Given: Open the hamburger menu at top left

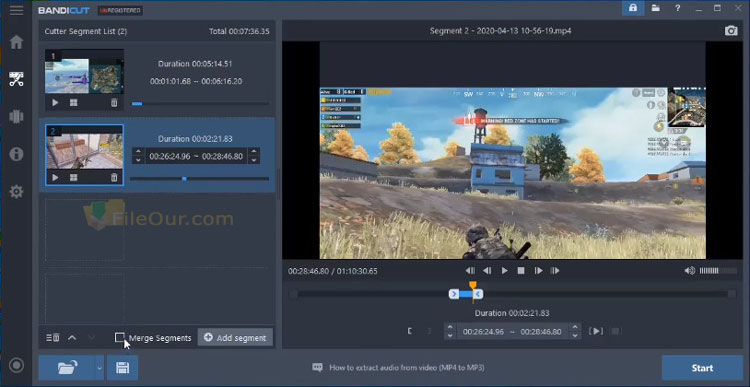Looking at the screenshot, I should tap(16, 10).
